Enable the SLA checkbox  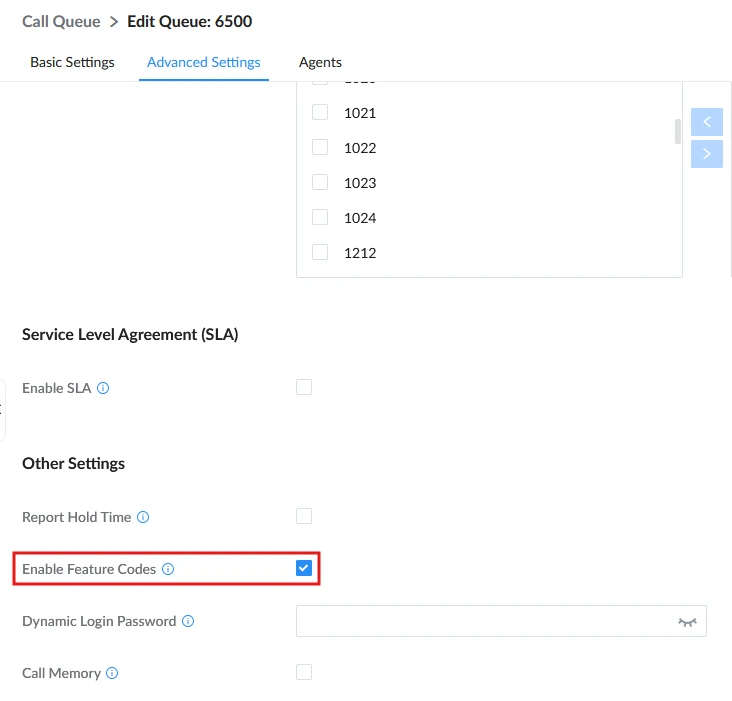[304, 387]
